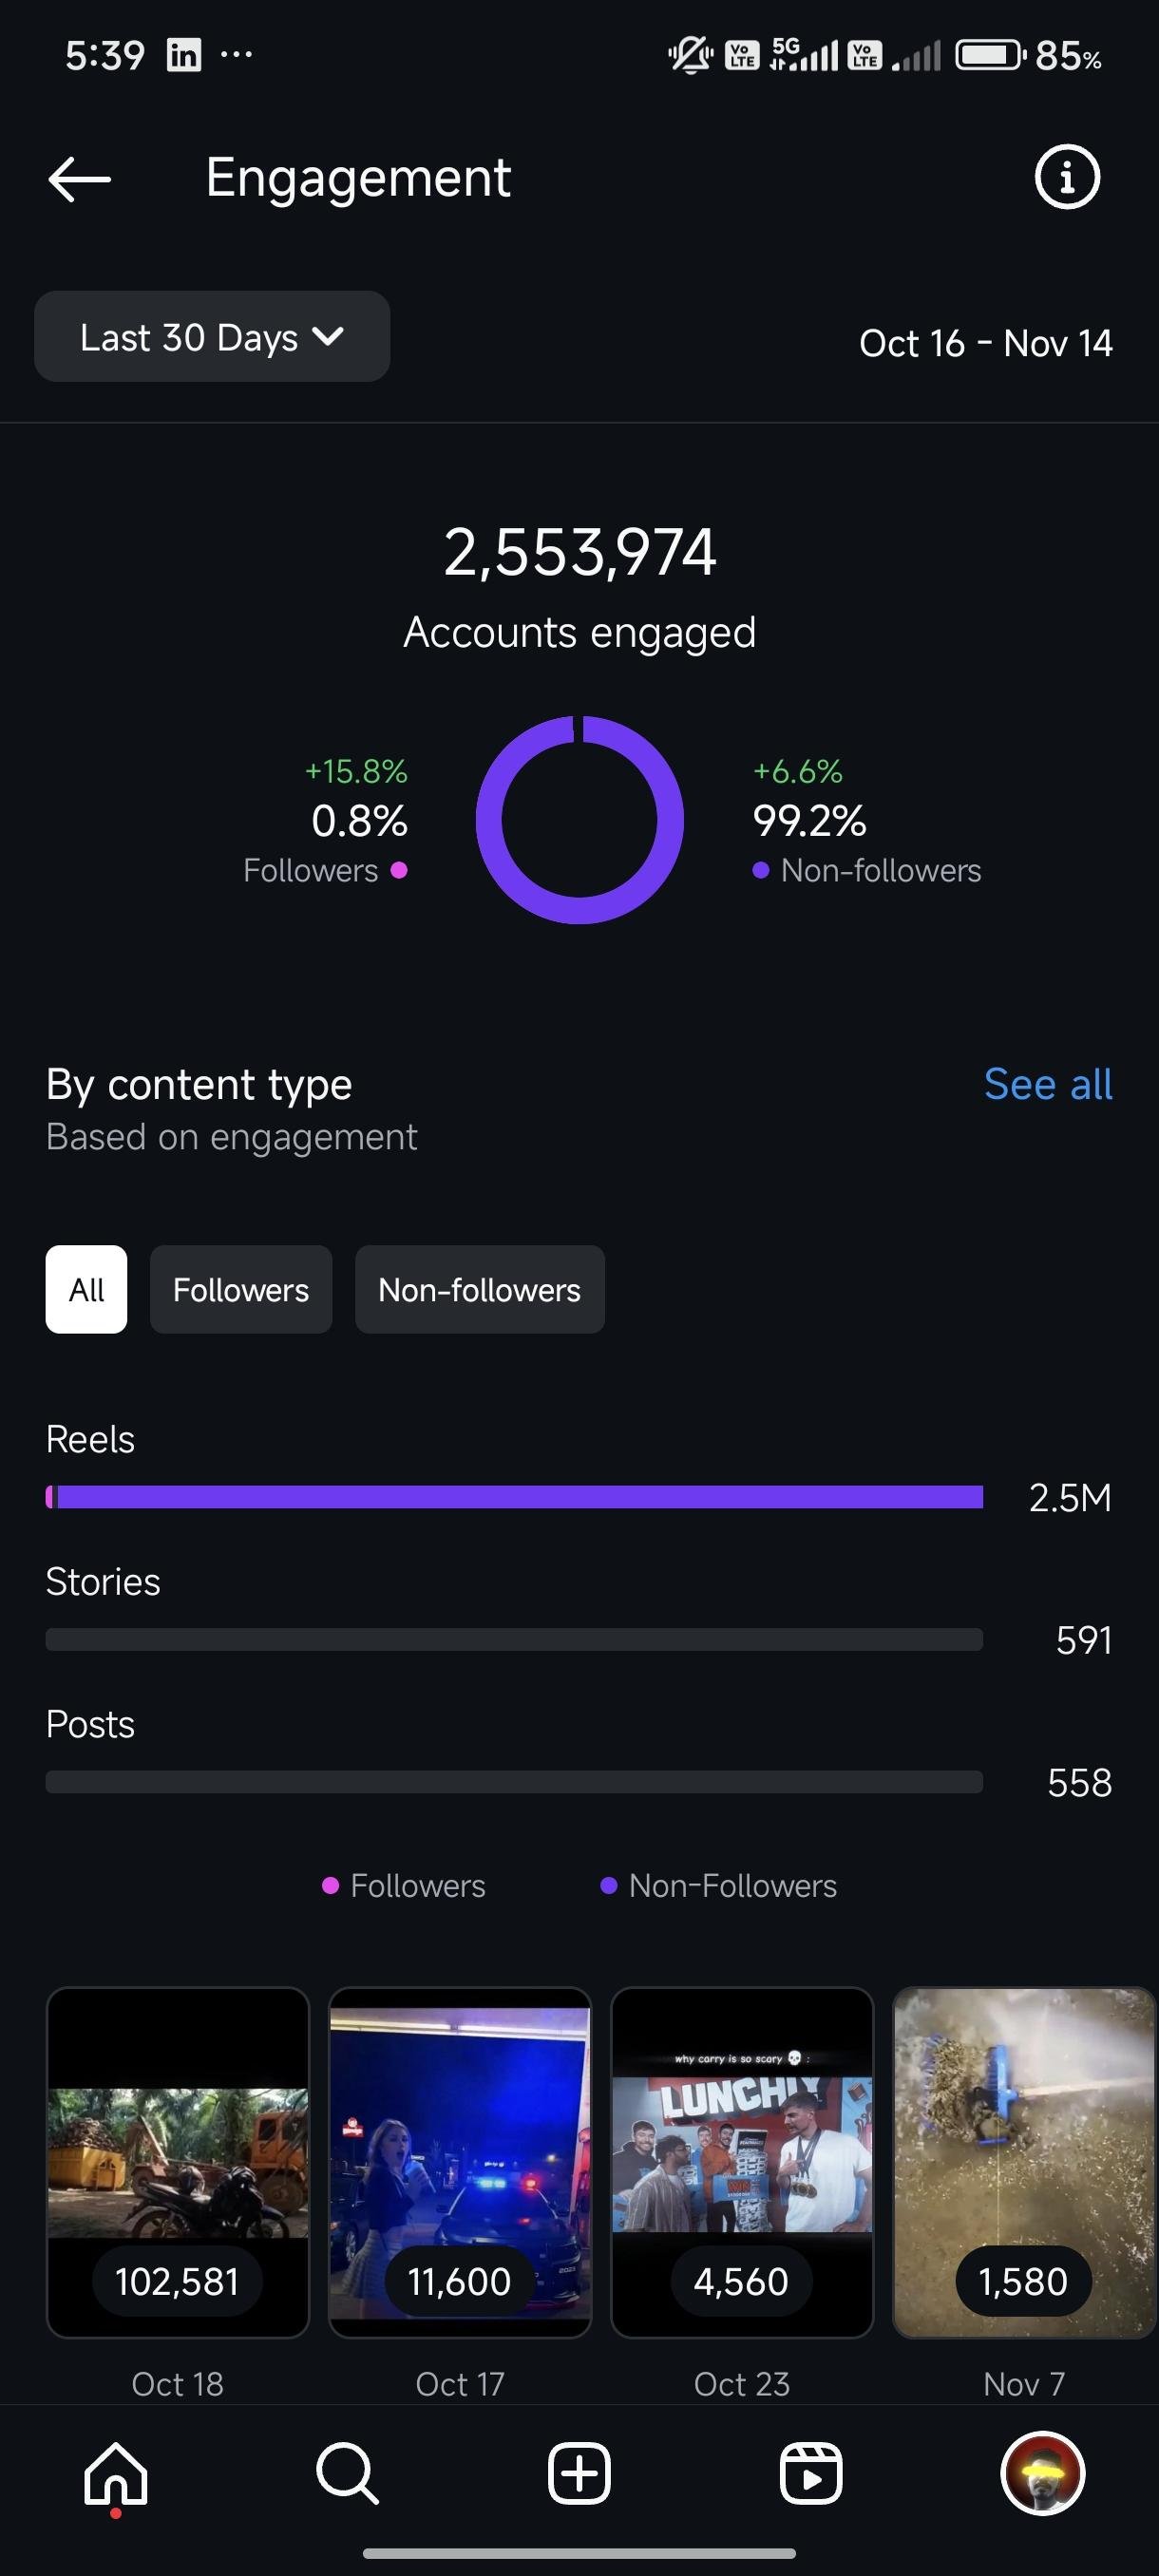
Task: Open the profile avatar icon
Action: point(1042,2473)
